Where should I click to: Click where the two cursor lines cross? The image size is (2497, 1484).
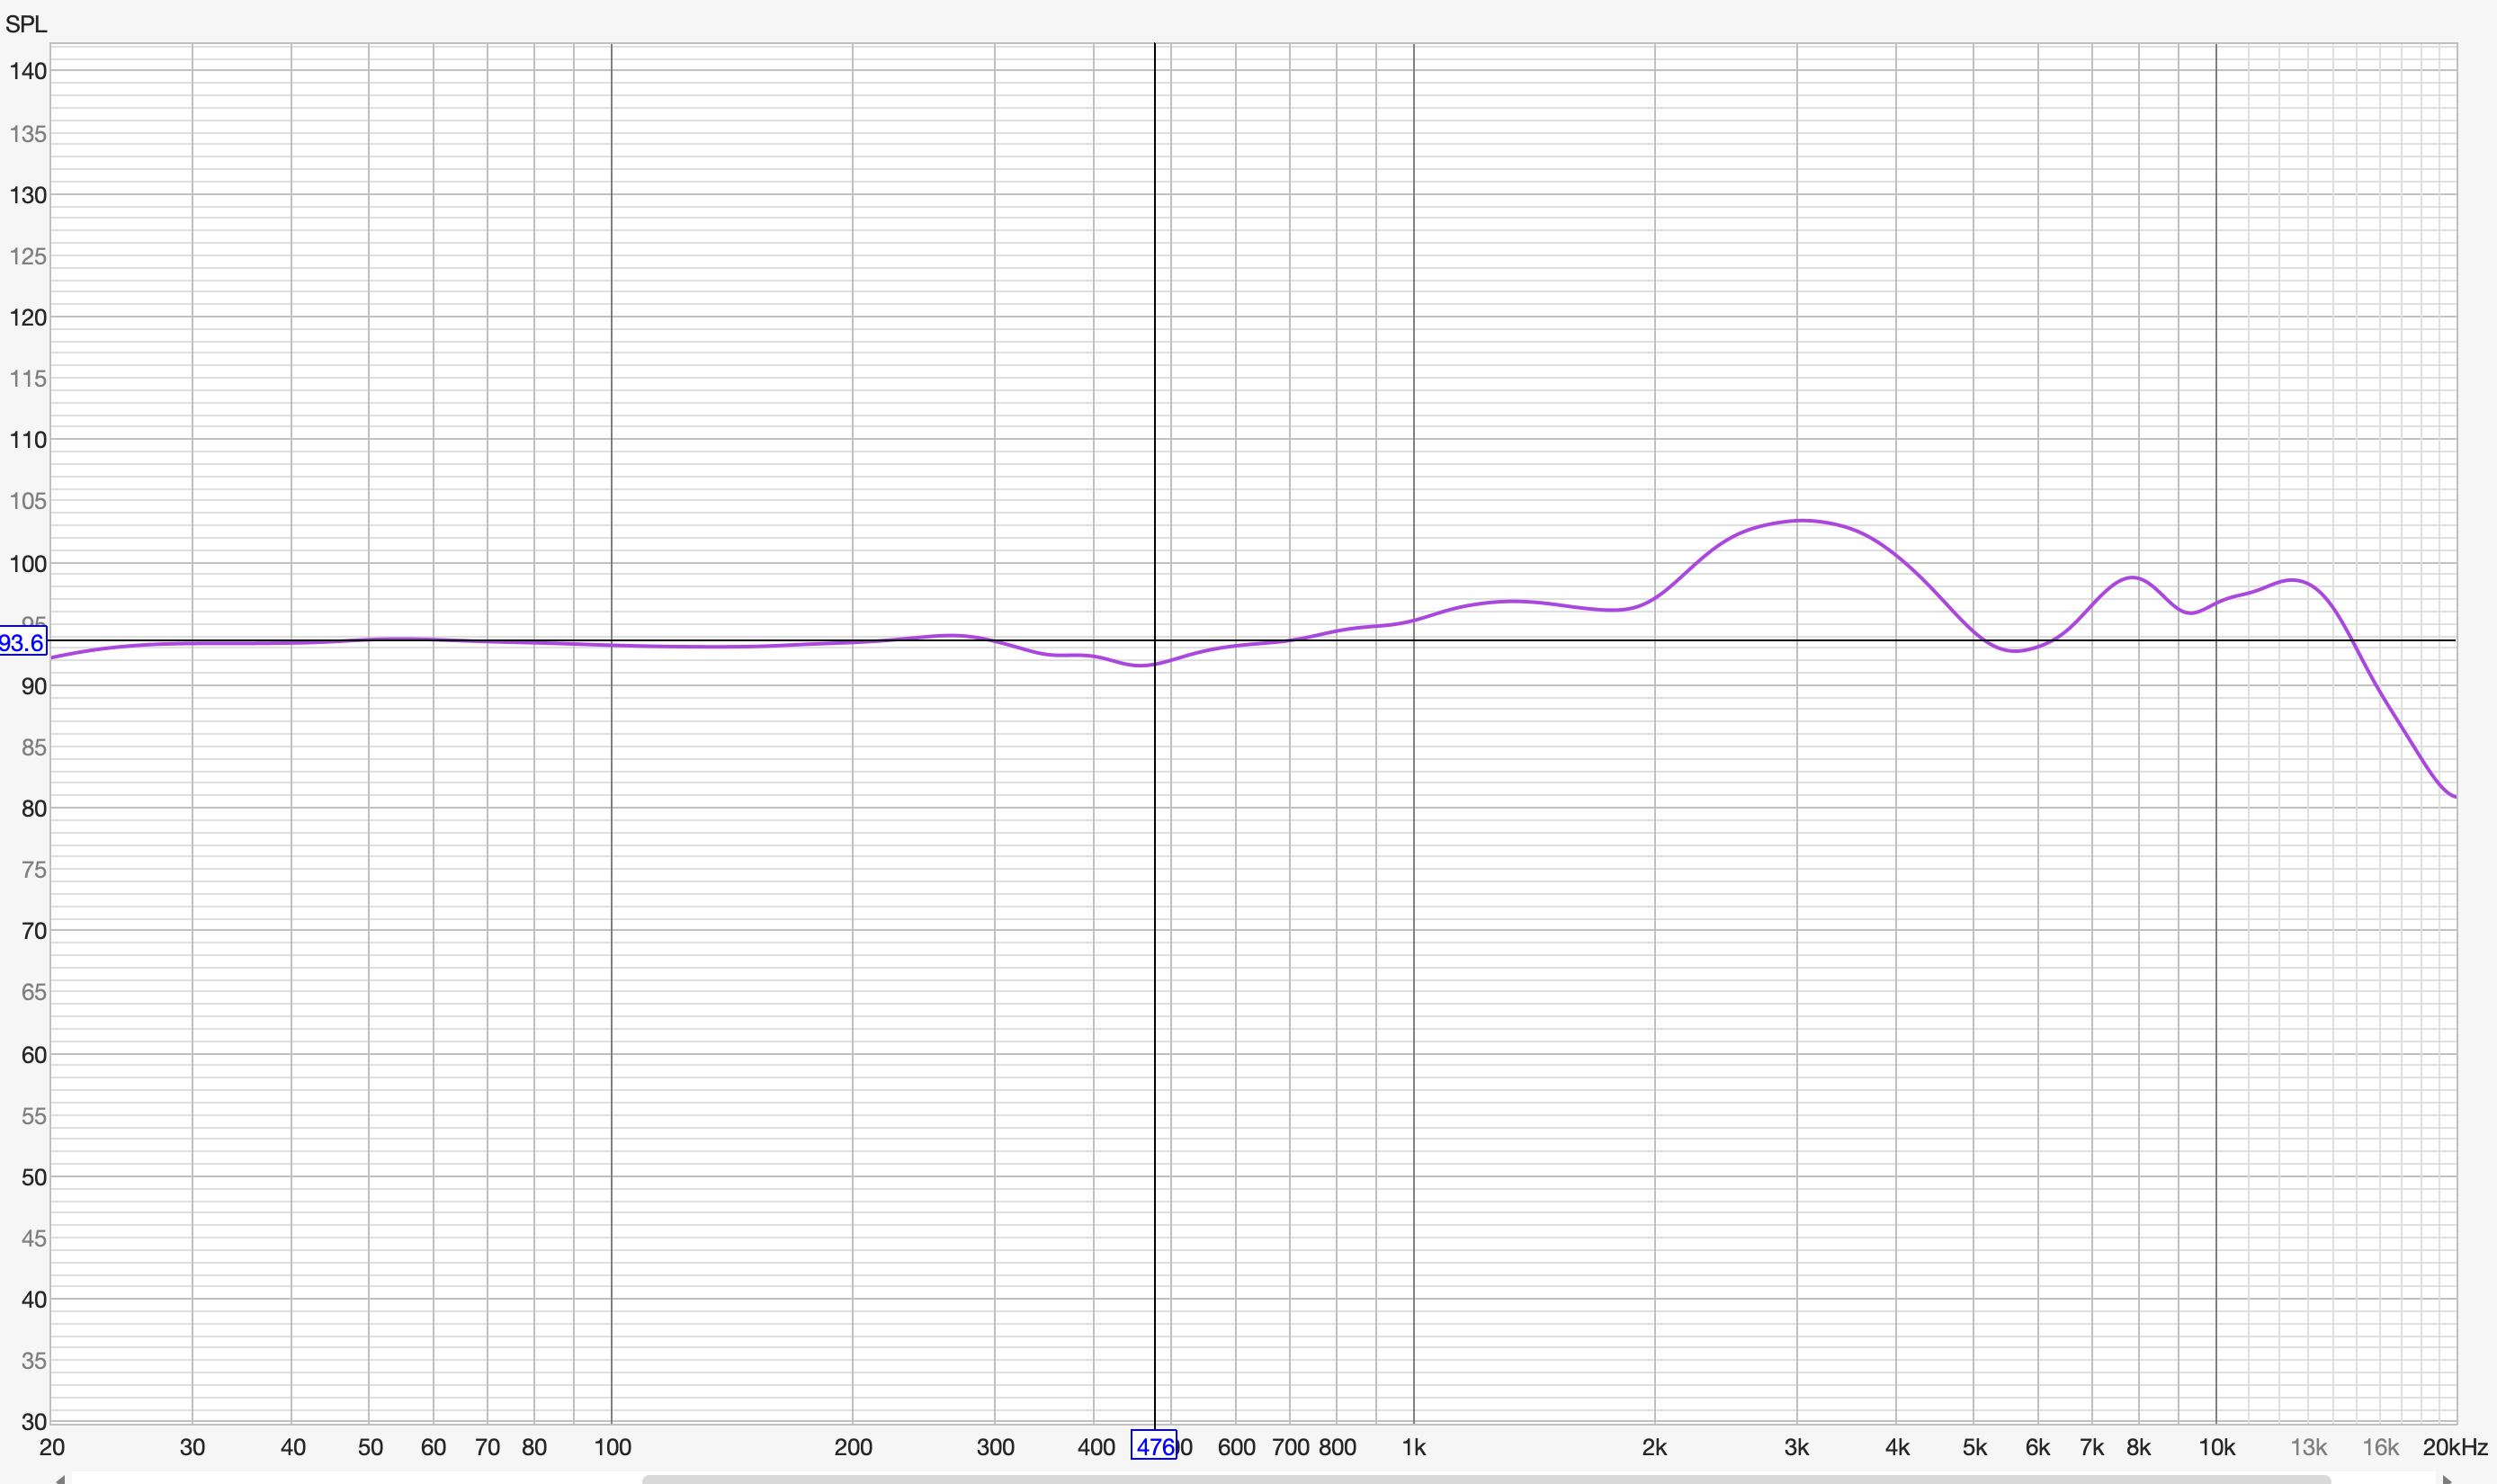[x=1155, y=640]
